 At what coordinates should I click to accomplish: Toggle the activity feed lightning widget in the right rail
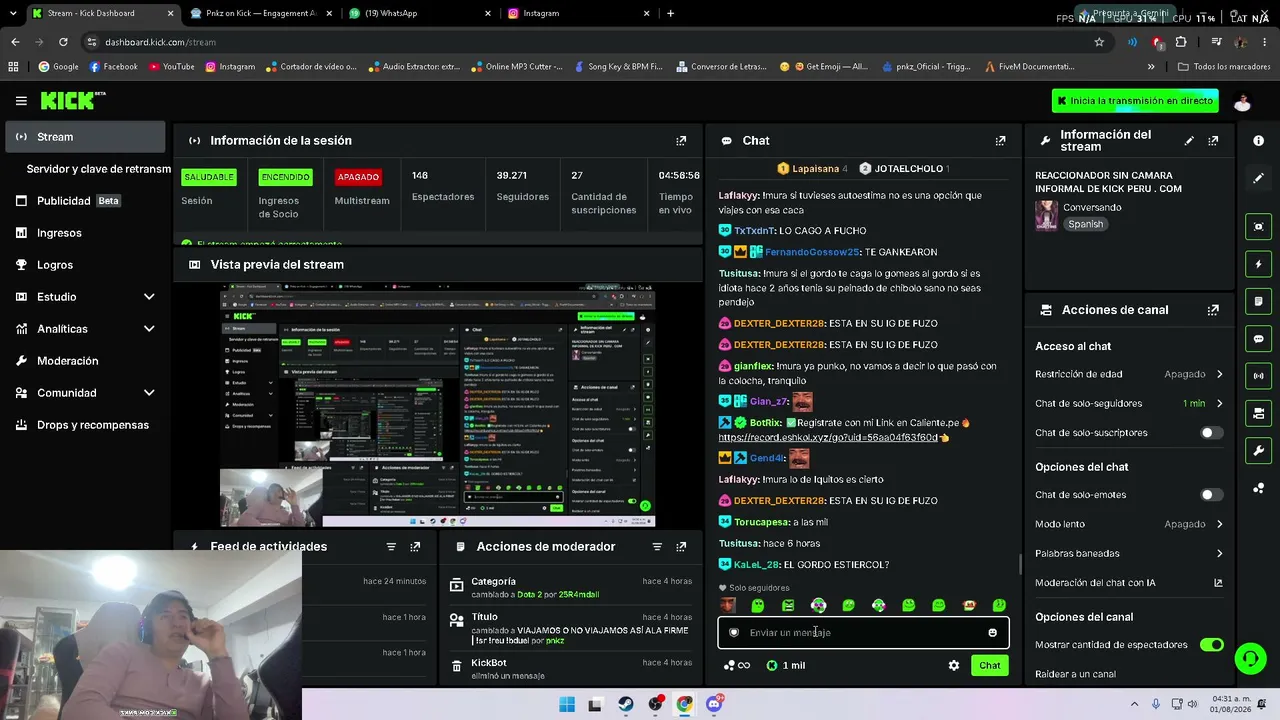pyautogui.click(x=1258, y=264)
